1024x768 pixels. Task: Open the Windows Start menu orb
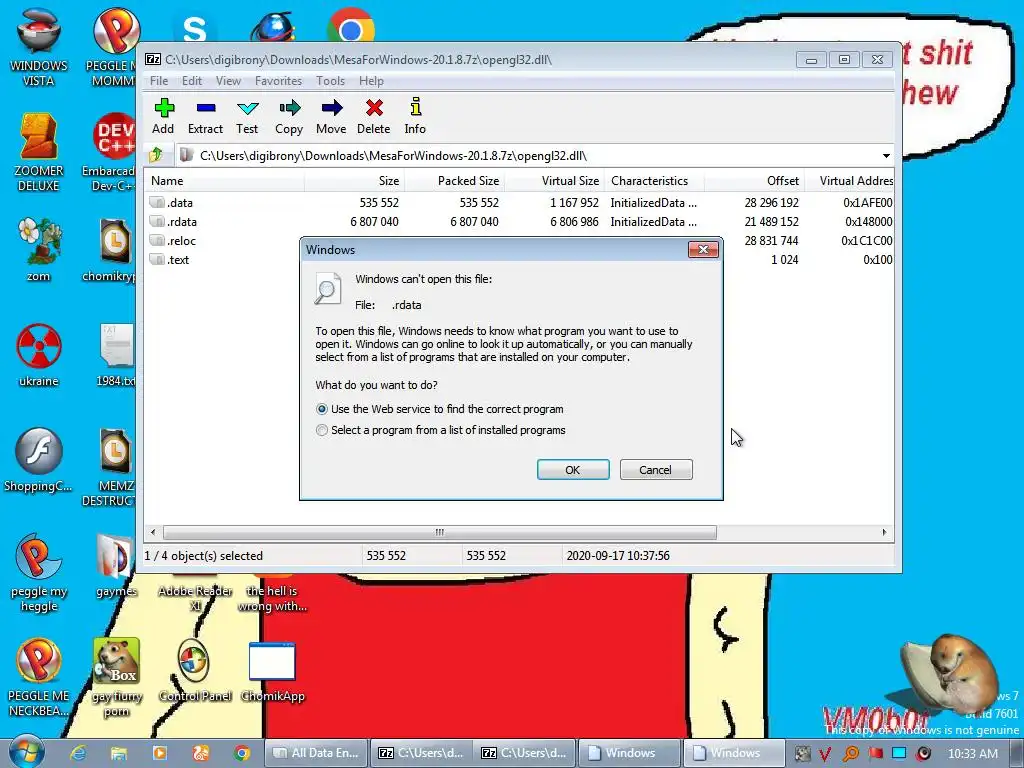pos(26,752)
